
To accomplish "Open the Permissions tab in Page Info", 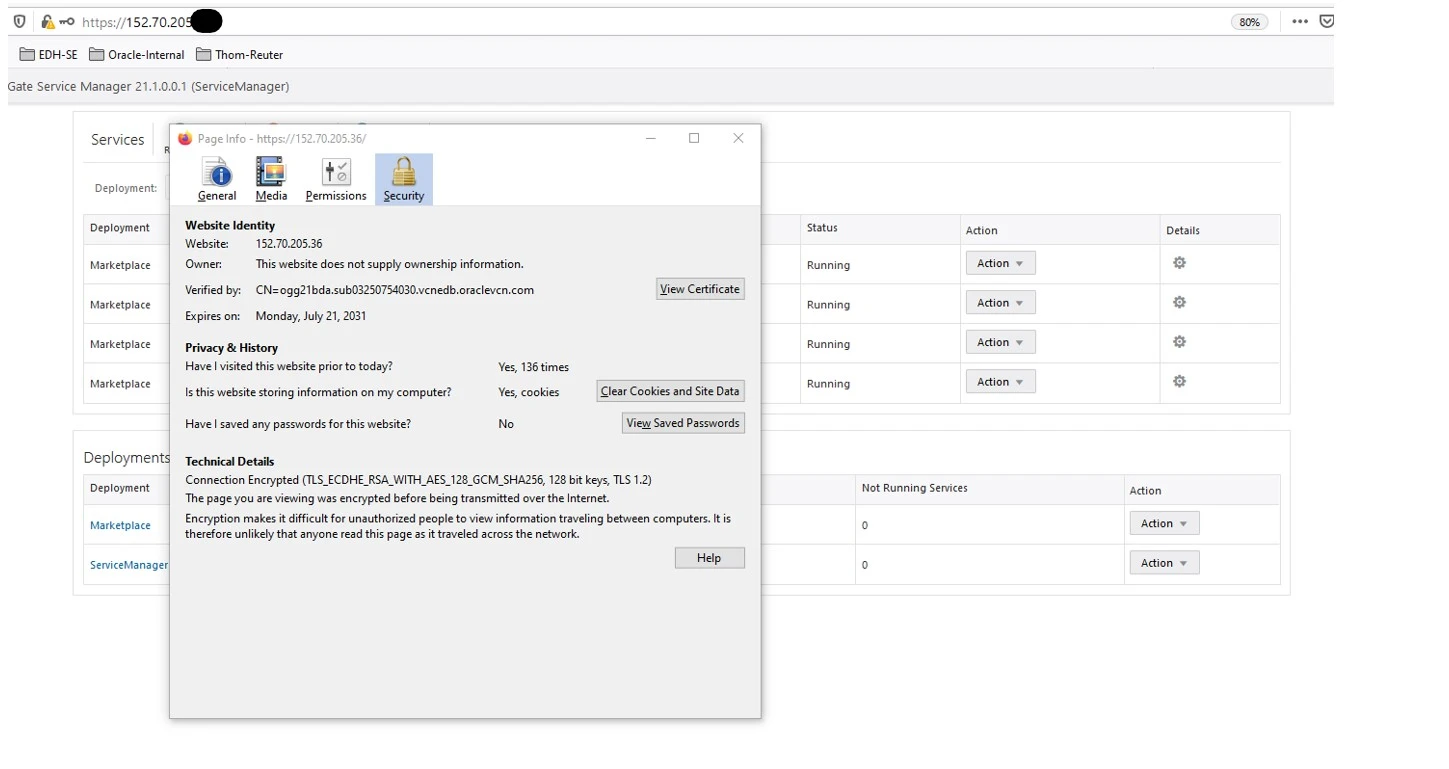I will (x=336, y=180).
